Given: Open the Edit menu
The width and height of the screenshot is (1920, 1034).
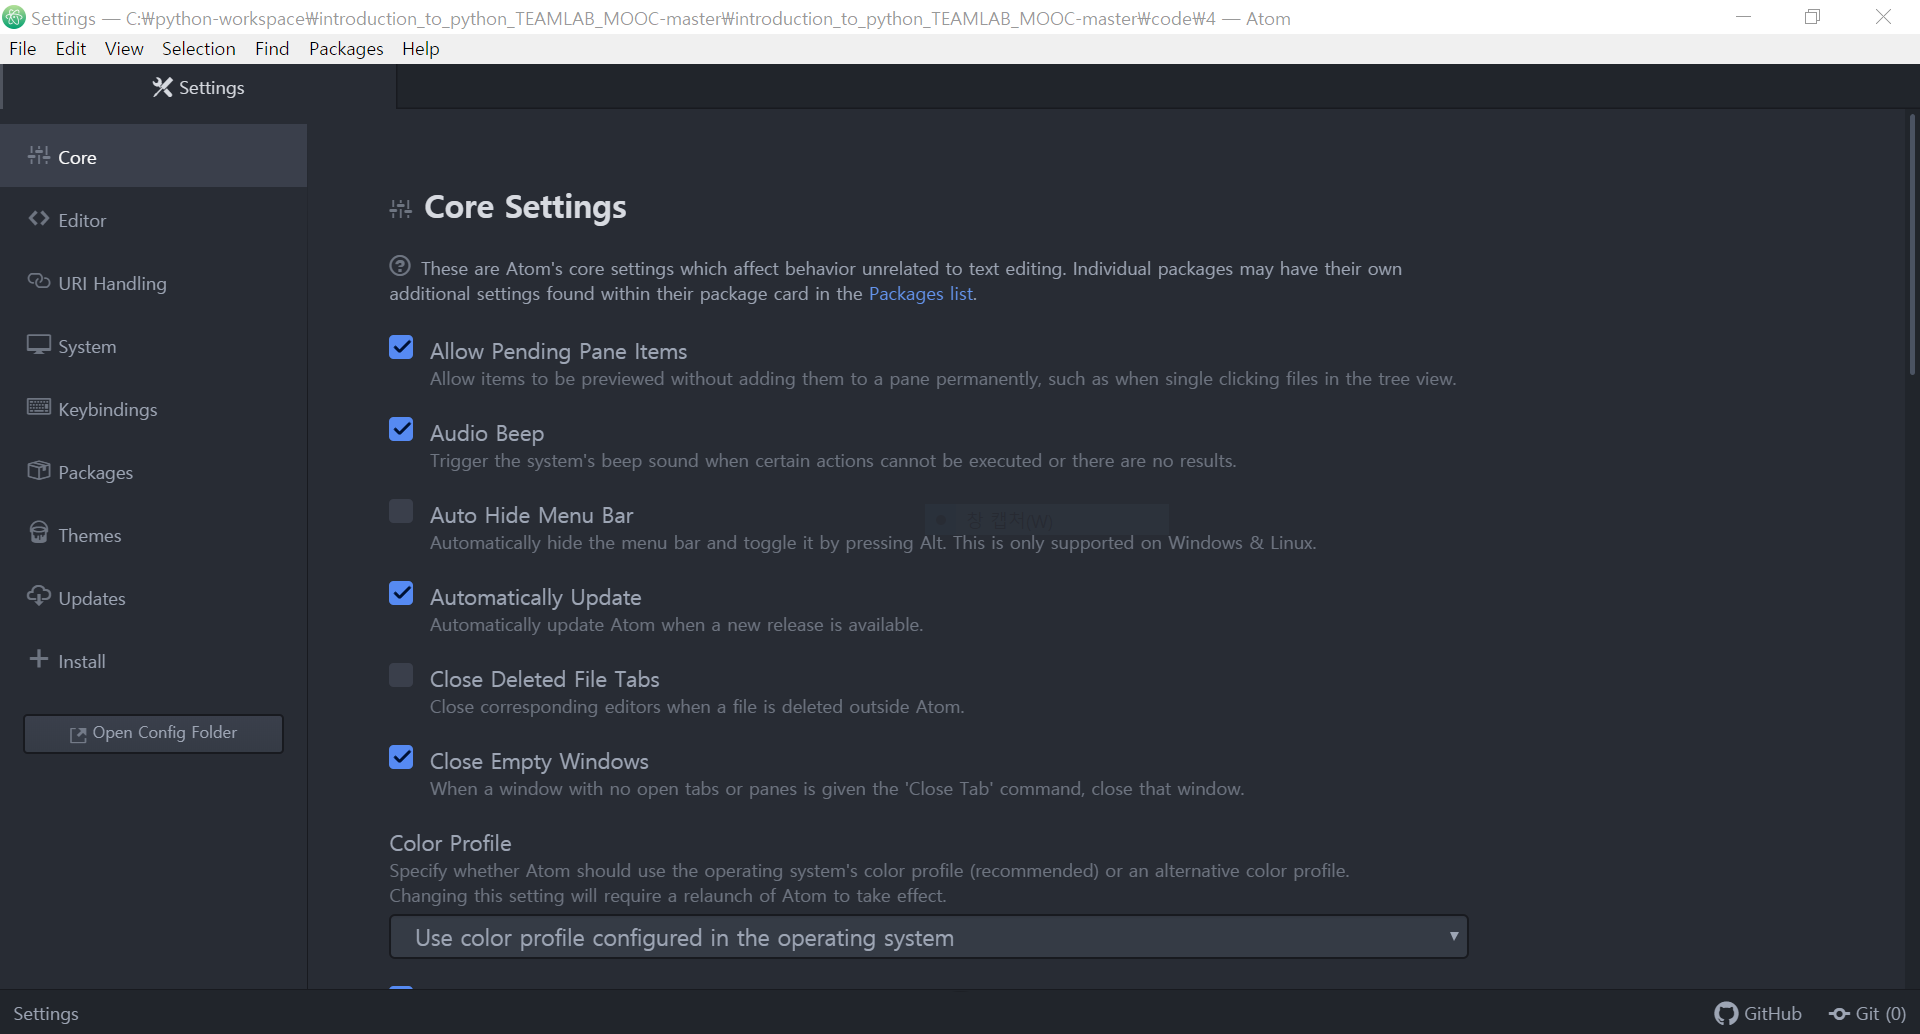Looking at the screenshot, I should point(71,48).
